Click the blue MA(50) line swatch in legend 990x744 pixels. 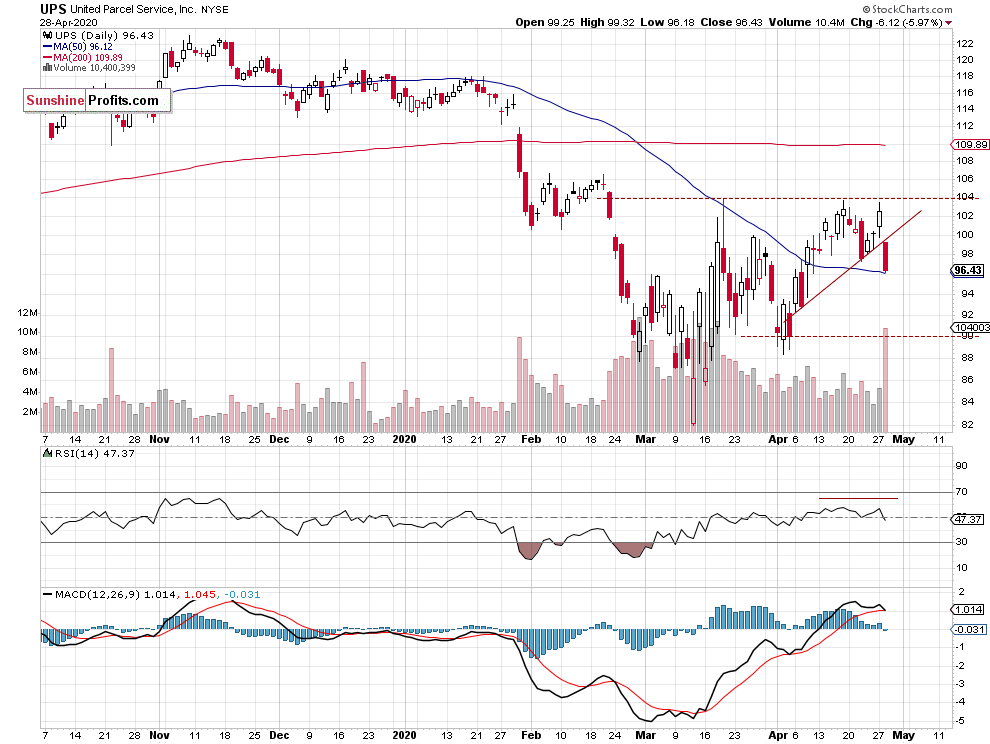47,47
